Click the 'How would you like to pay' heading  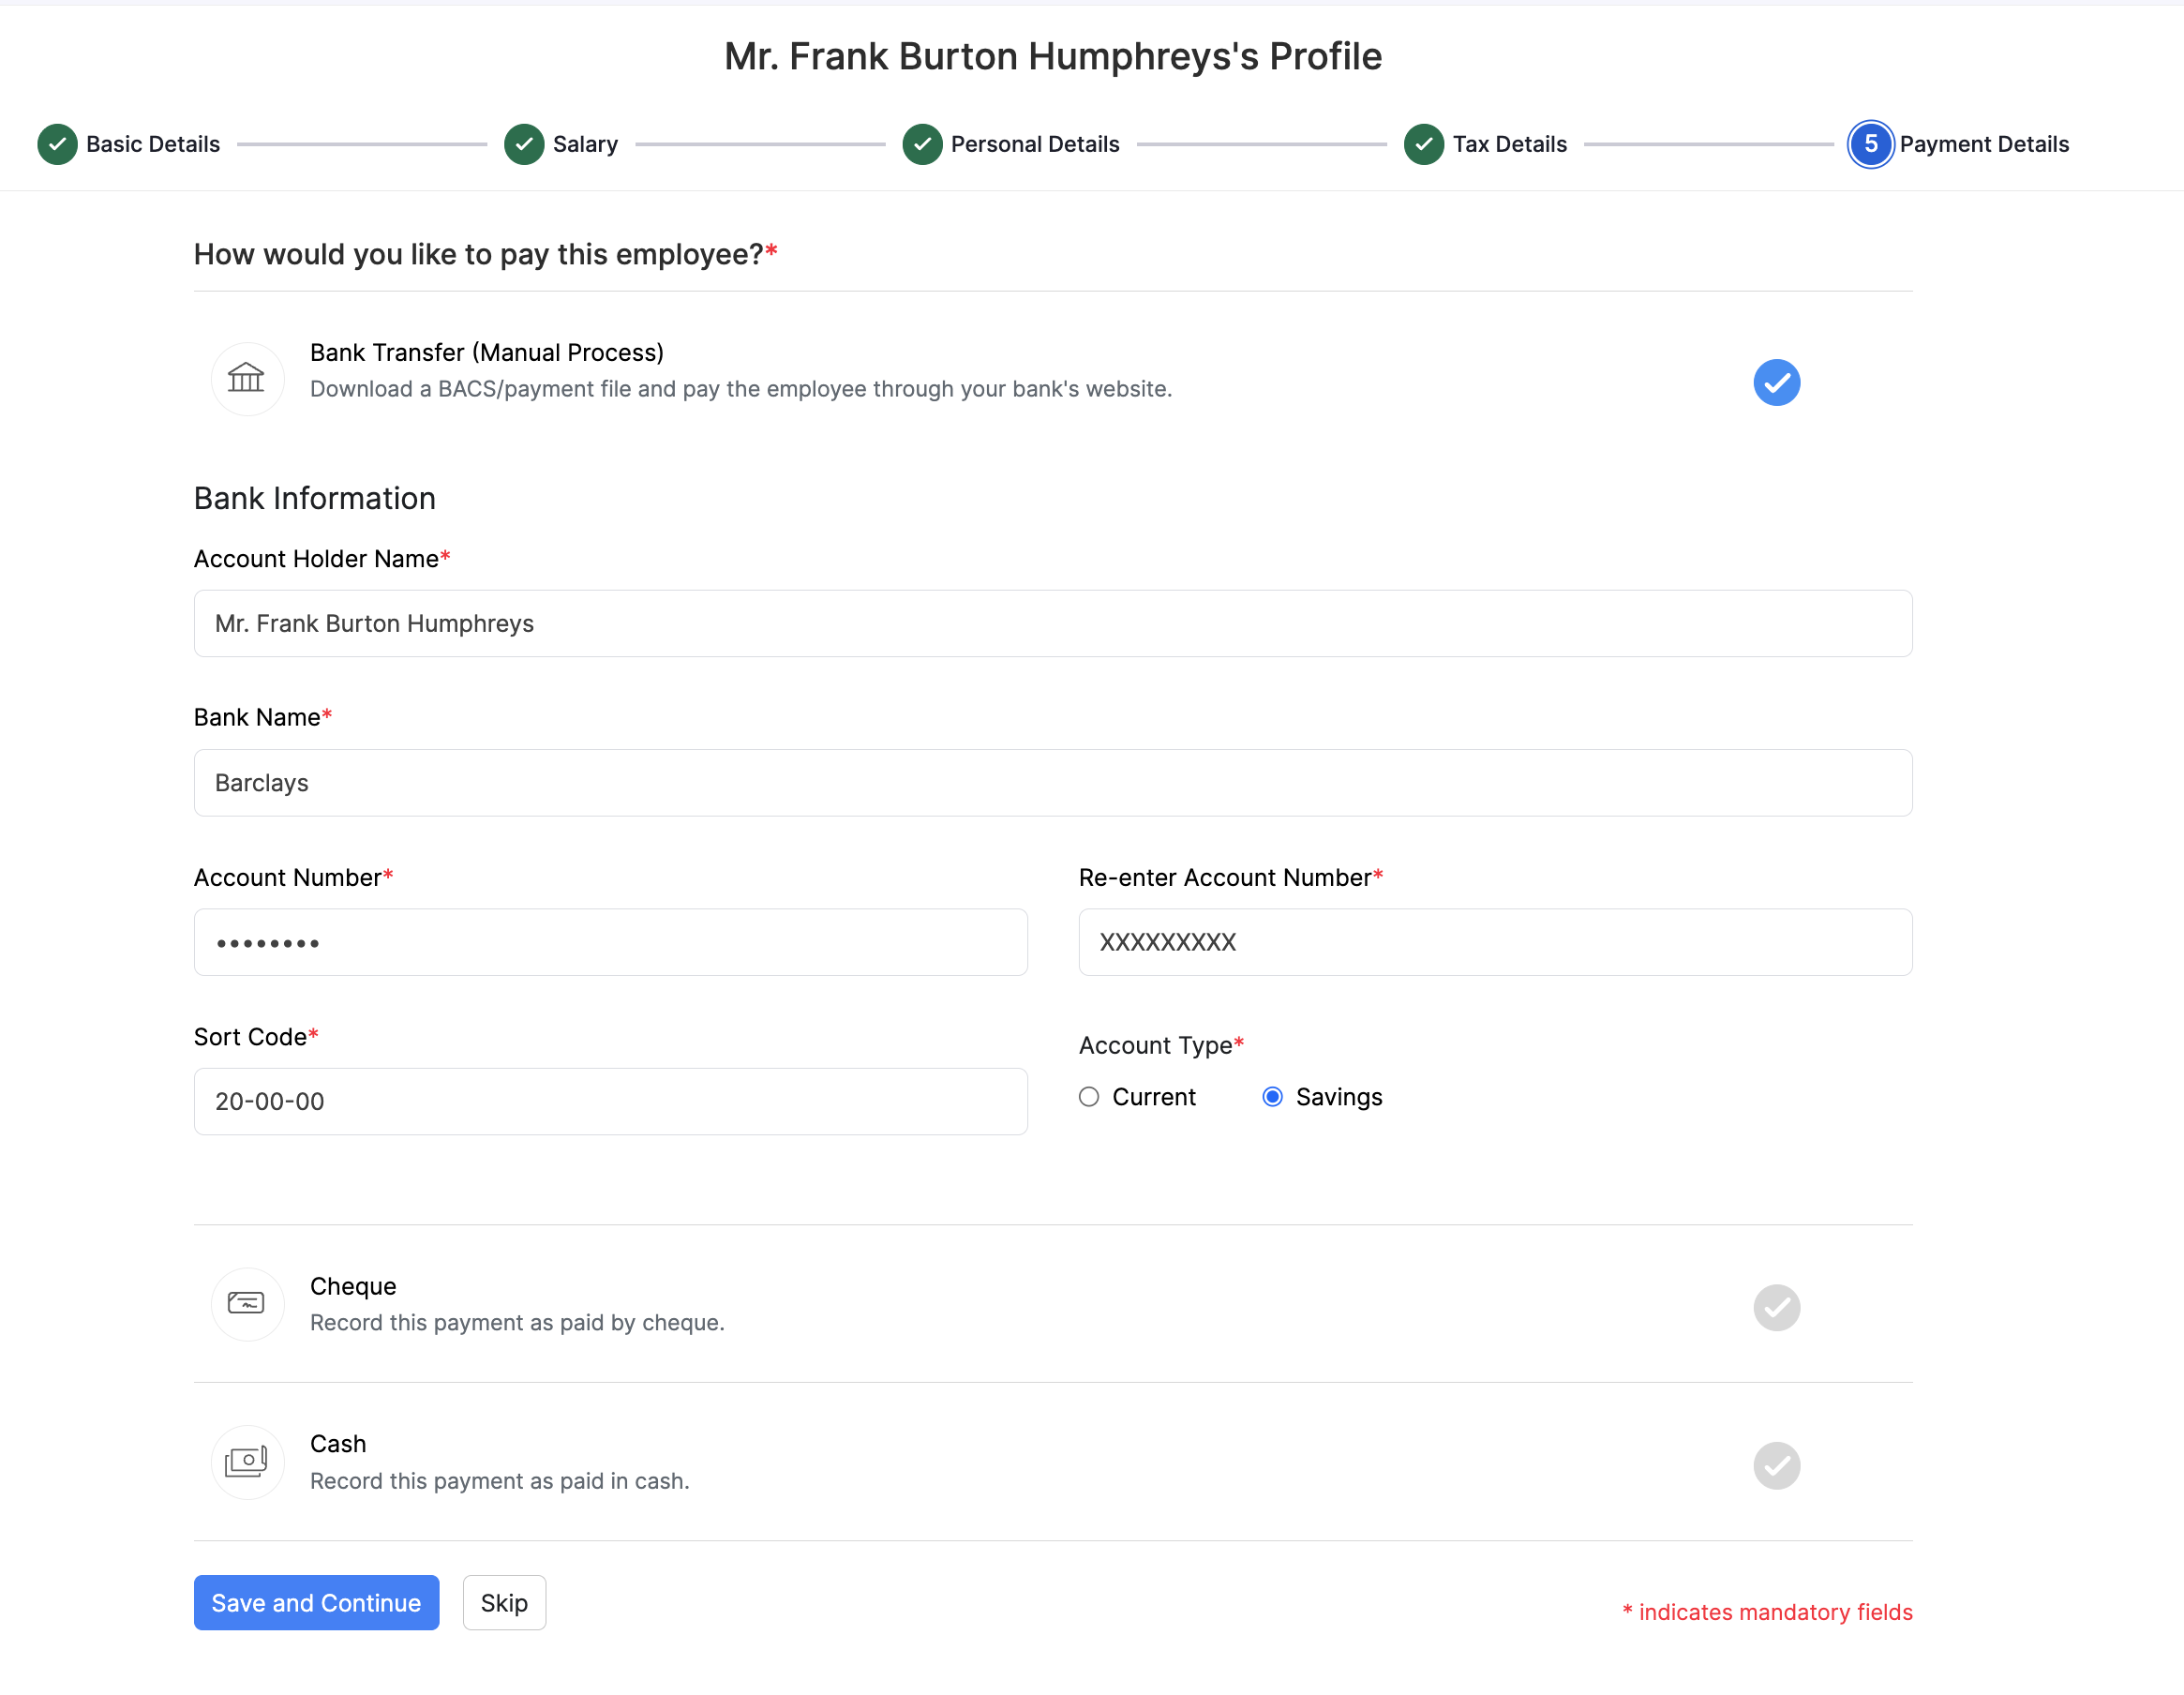pos(486,254)
